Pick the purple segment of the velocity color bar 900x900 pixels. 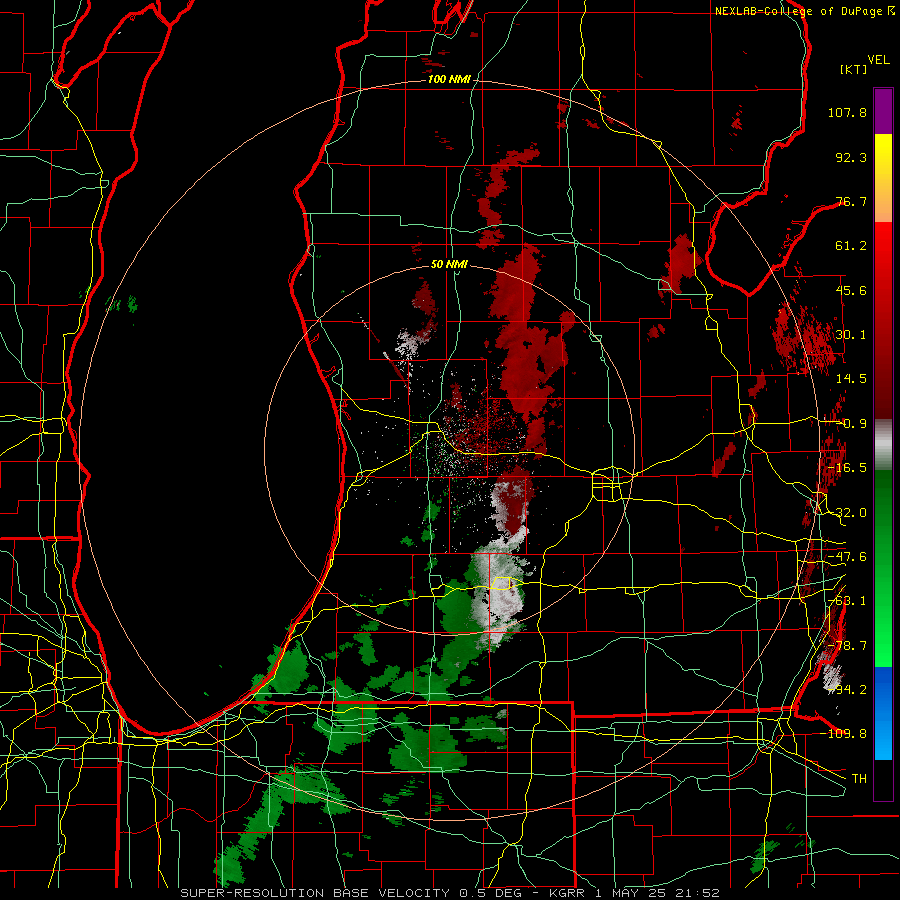(x=883, y=111)
